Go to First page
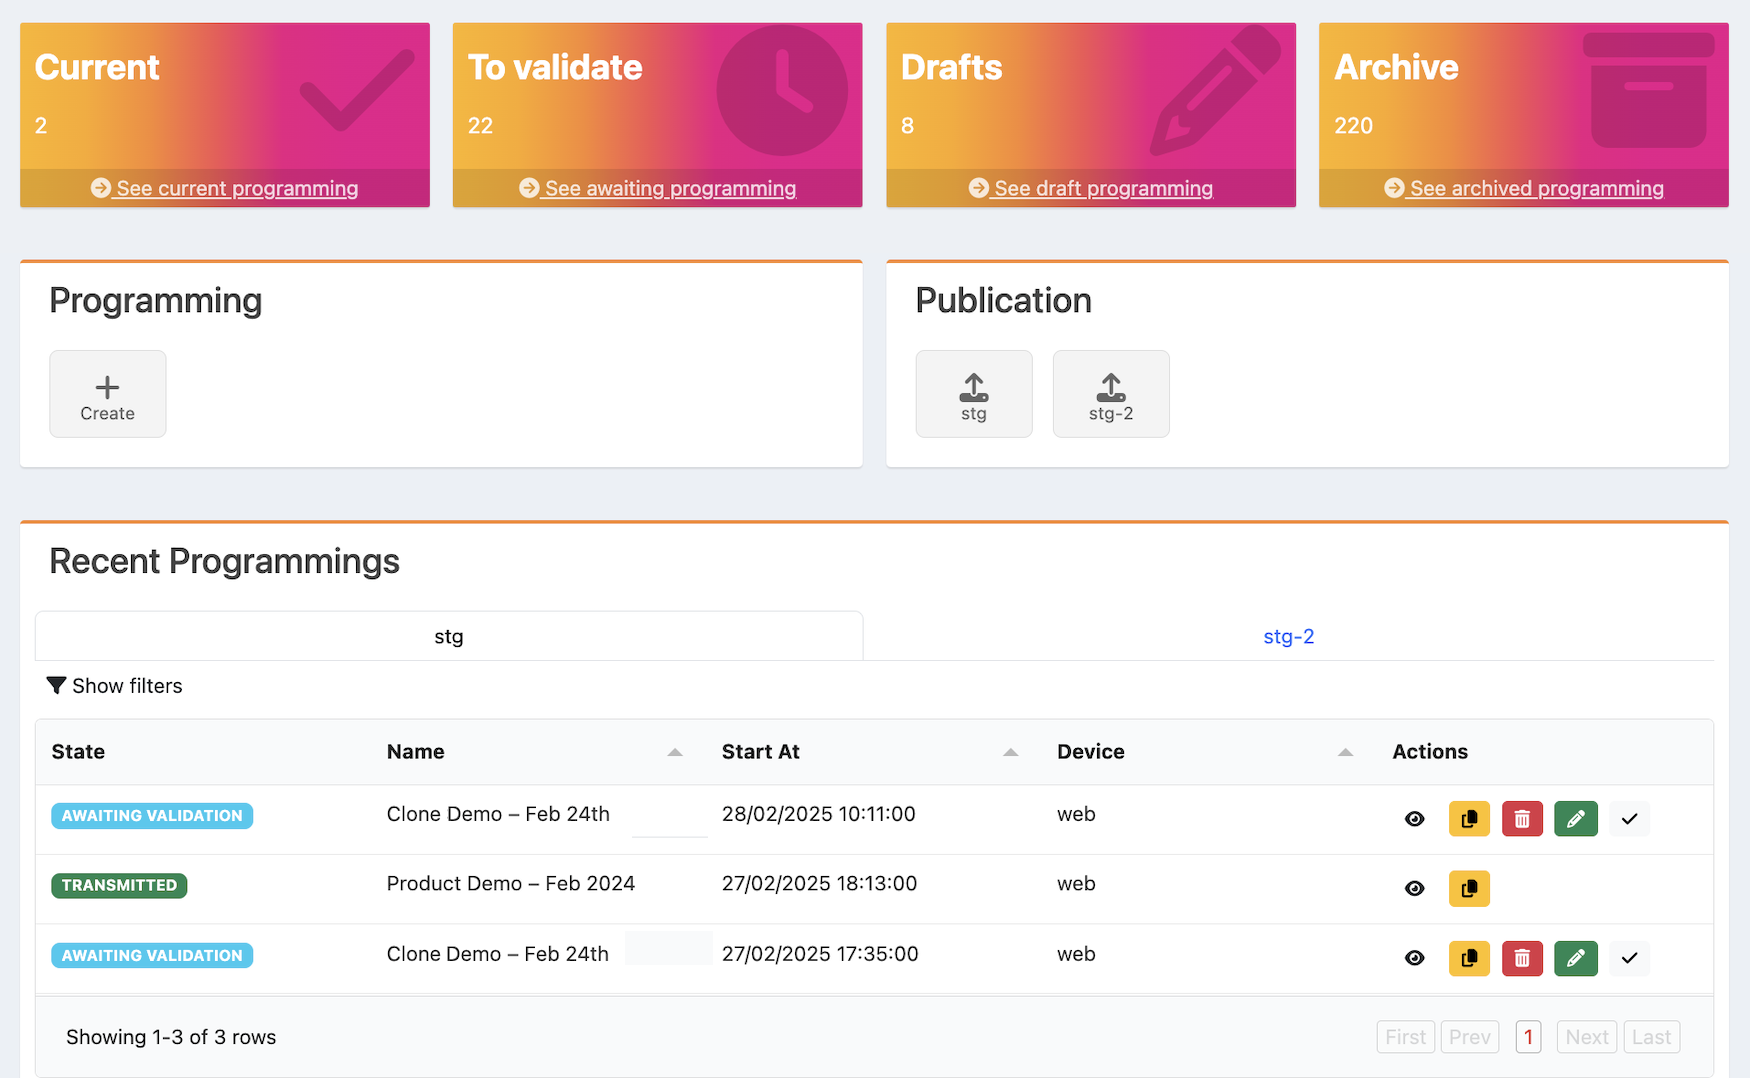Image resolution: width=1750 pixels, height=1078 pixels. tap(1405, 1037)
